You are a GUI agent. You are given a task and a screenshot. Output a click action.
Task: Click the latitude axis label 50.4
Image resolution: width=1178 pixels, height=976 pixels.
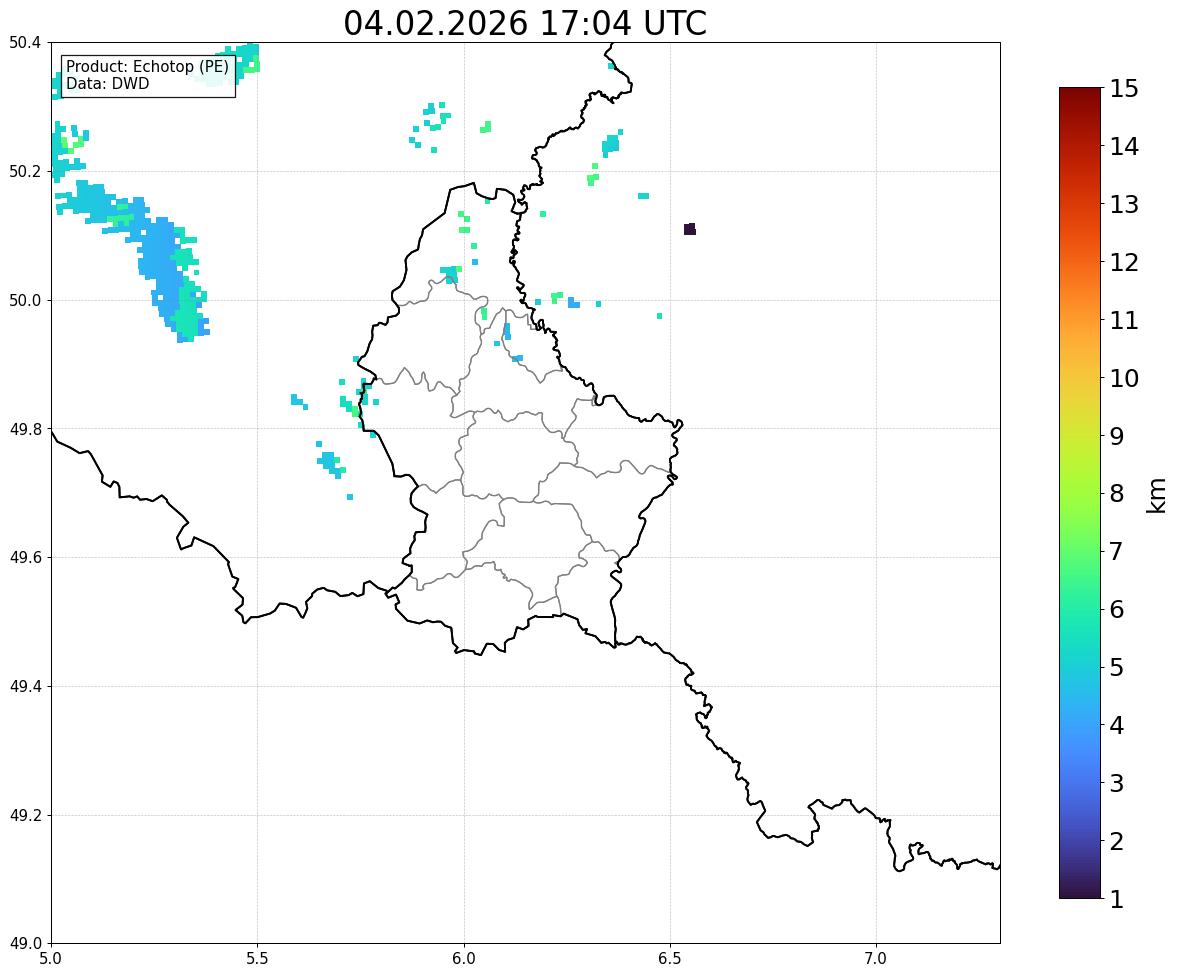tap(26, 43)
